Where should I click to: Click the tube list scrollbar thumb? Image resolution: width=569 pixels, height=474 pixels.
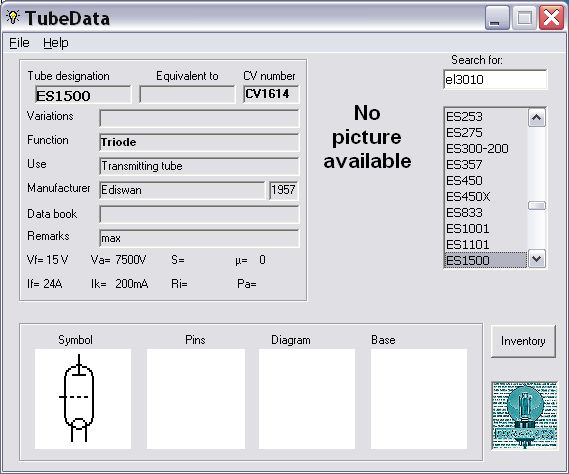coord(537,206)
